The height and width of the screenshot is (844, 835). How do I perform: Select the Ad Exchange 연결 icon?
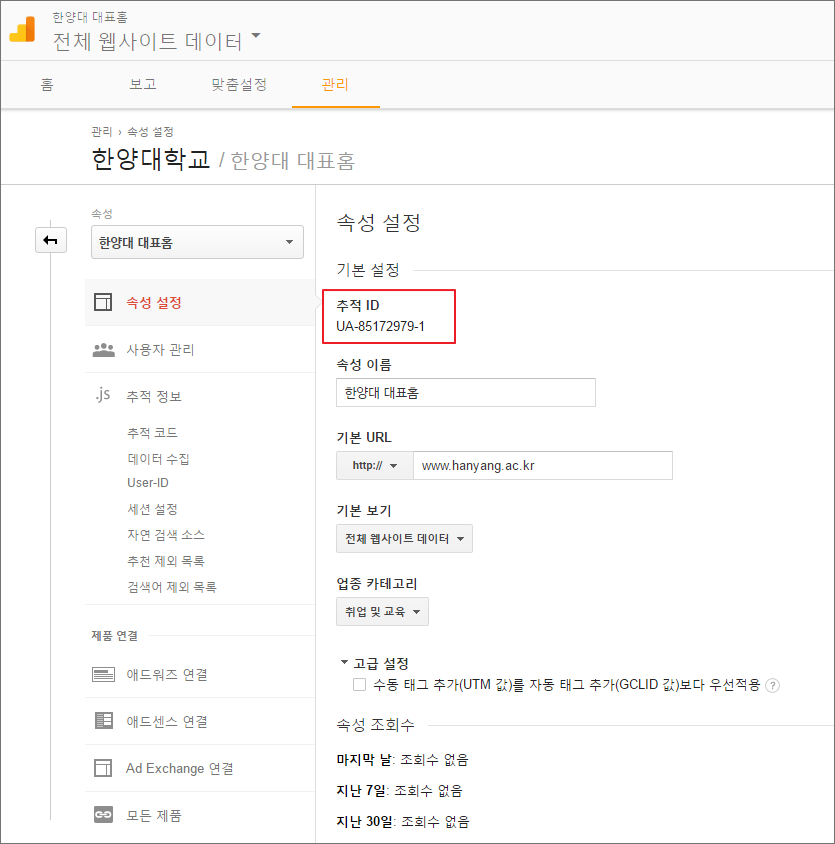pos(103,767)
